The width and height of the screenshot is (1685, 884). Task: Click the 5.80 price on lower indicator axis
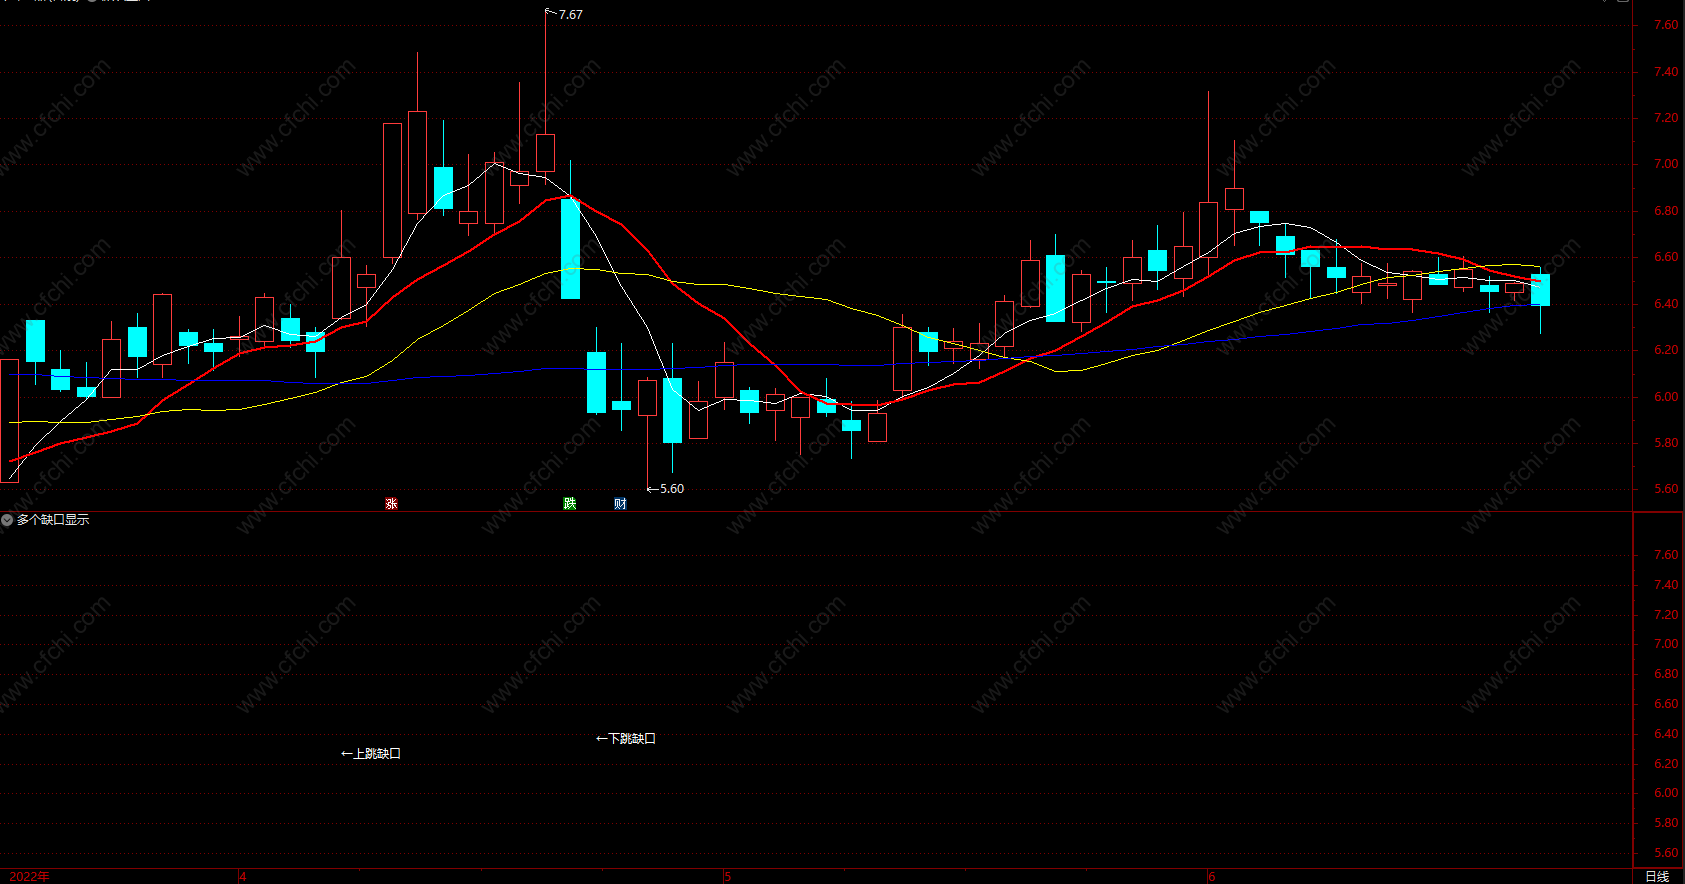click(x=1666, y=823)
